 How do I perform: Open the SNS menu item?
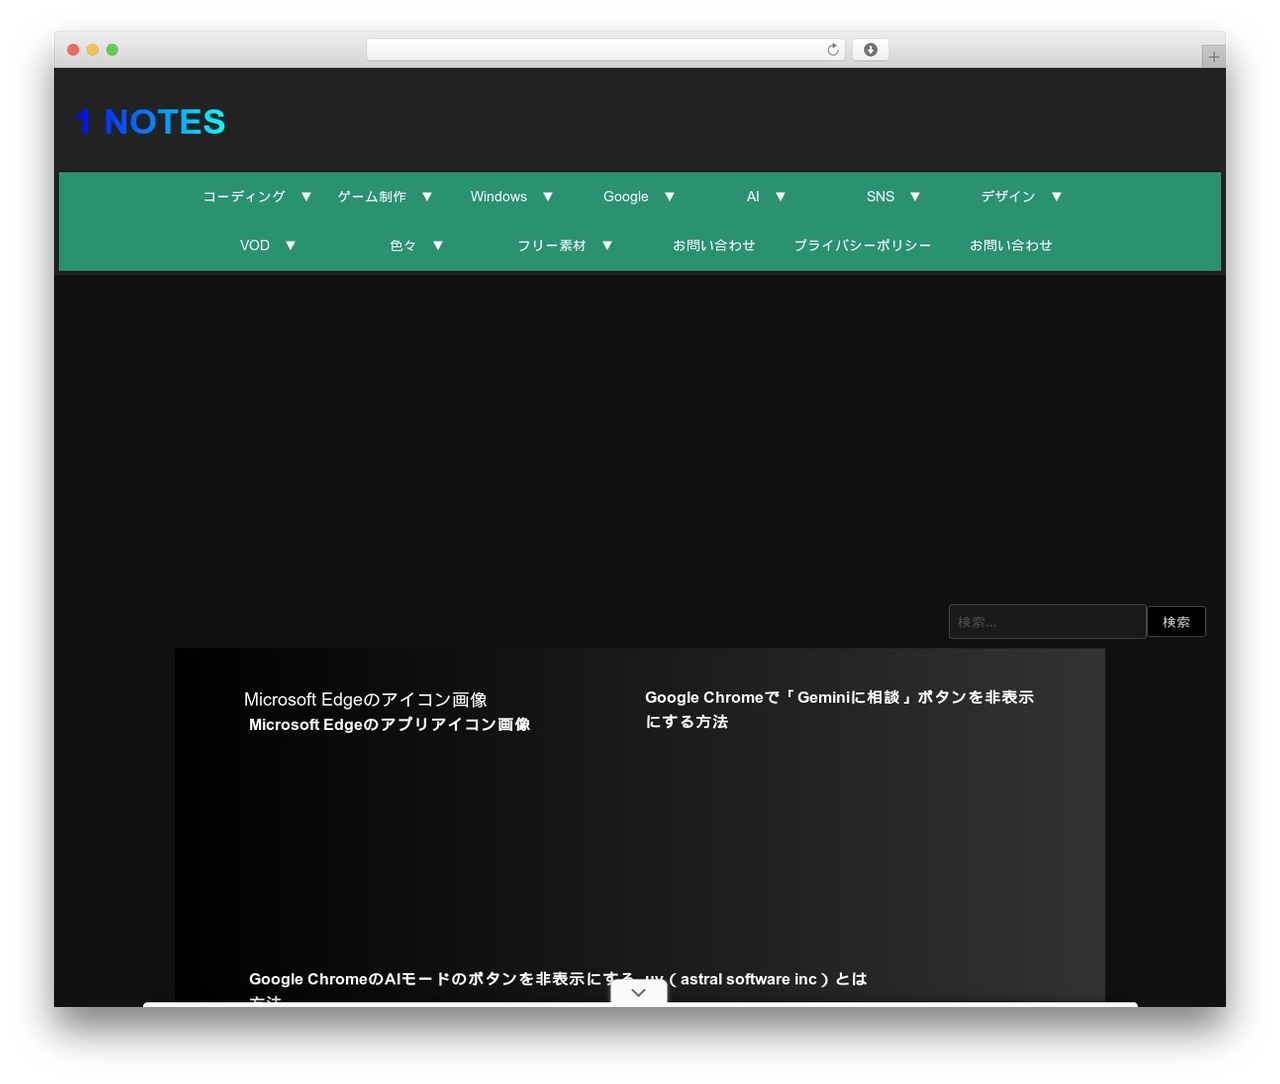[881, 197]
